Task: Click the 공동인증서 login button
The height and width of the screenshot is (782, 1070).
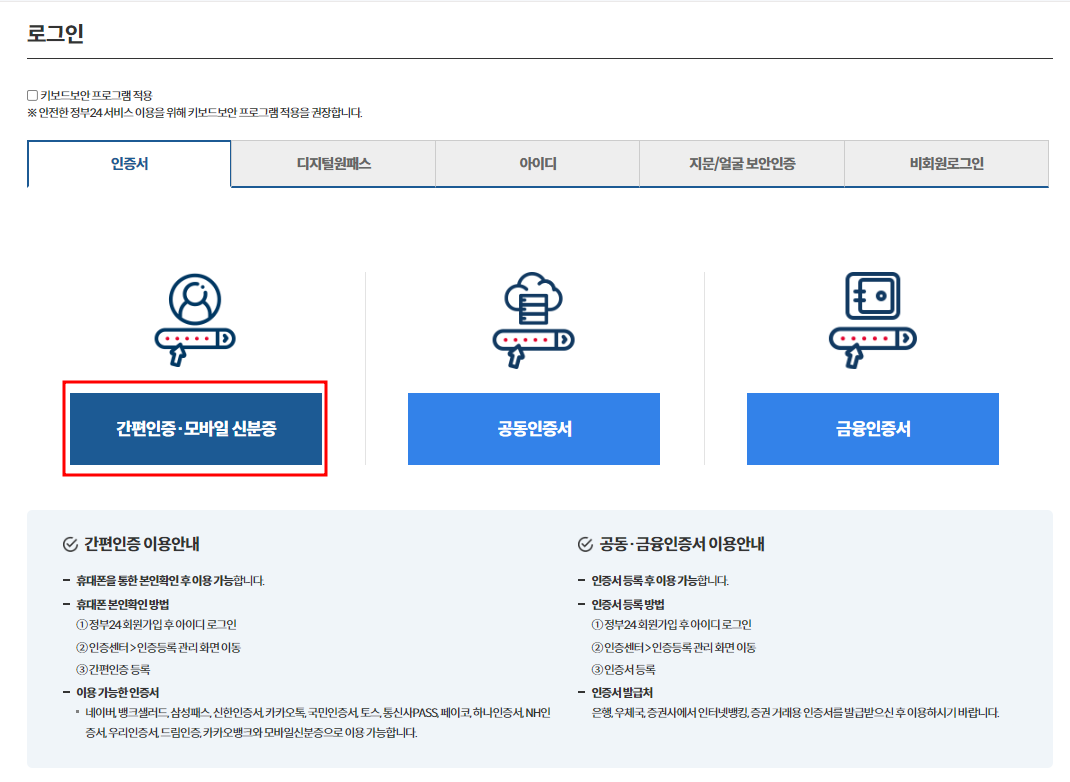Action: coord(534,431)
